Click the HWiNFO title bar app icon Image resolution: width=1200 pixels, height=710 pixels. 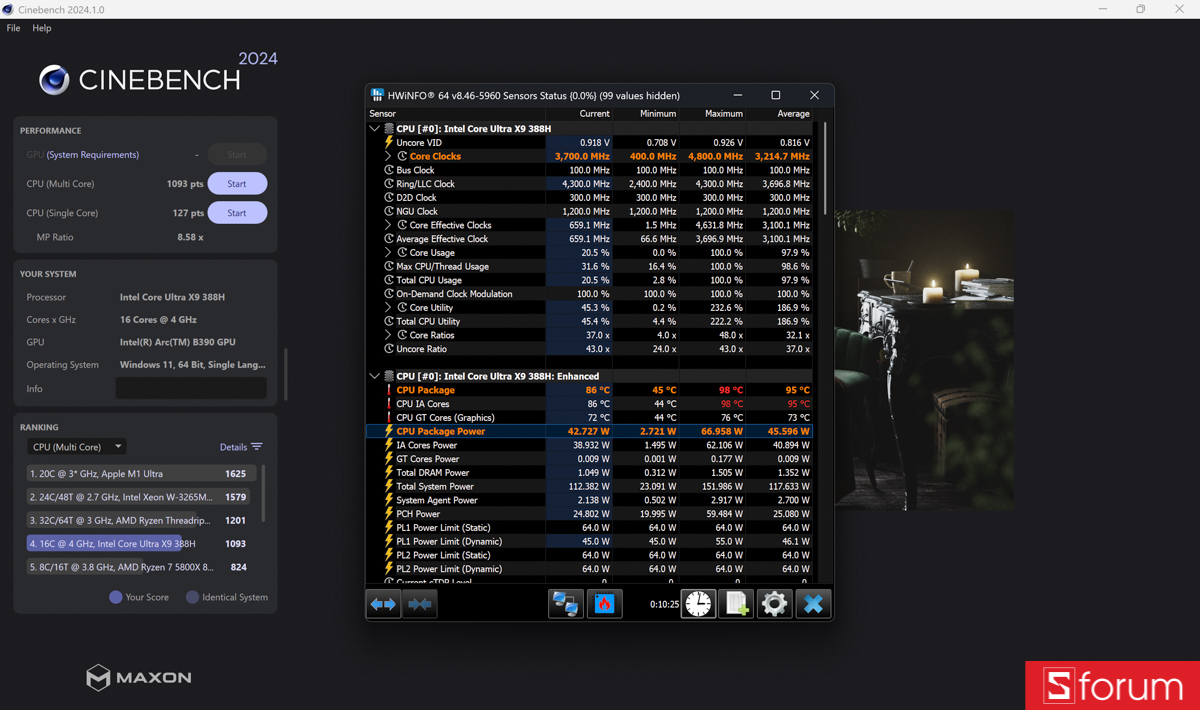pyautogui.click(x=377, y=95)
